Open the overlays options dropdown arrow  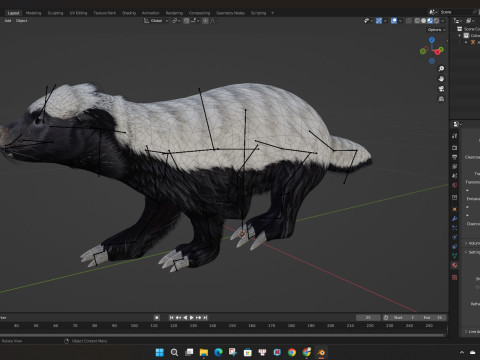[x=400, y=21]
